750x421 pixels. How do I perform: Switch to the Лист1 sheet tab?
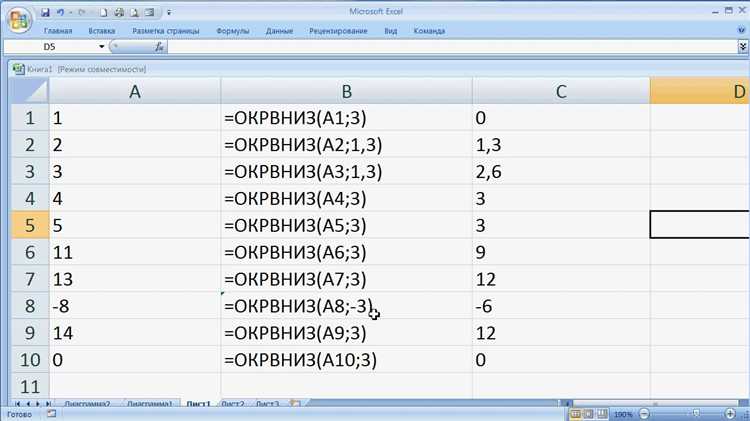199,404
